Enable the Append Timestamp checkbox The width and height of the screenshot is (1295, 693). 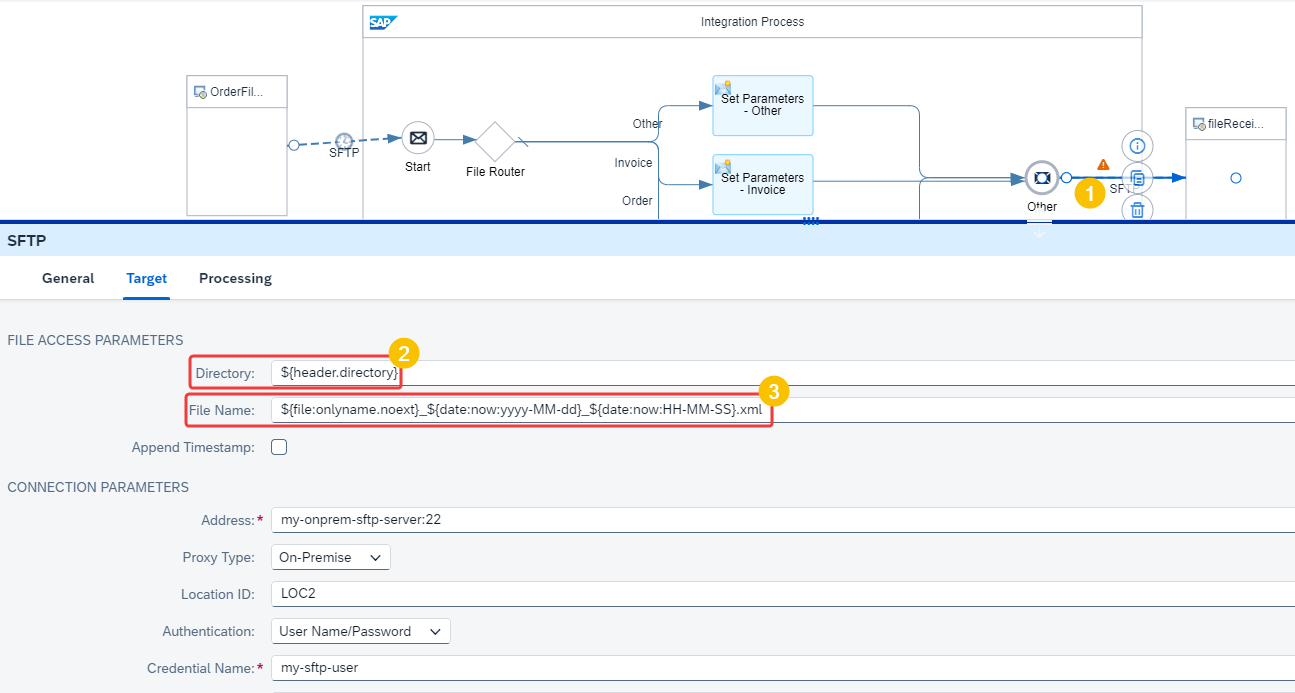(x=279, y=447)
